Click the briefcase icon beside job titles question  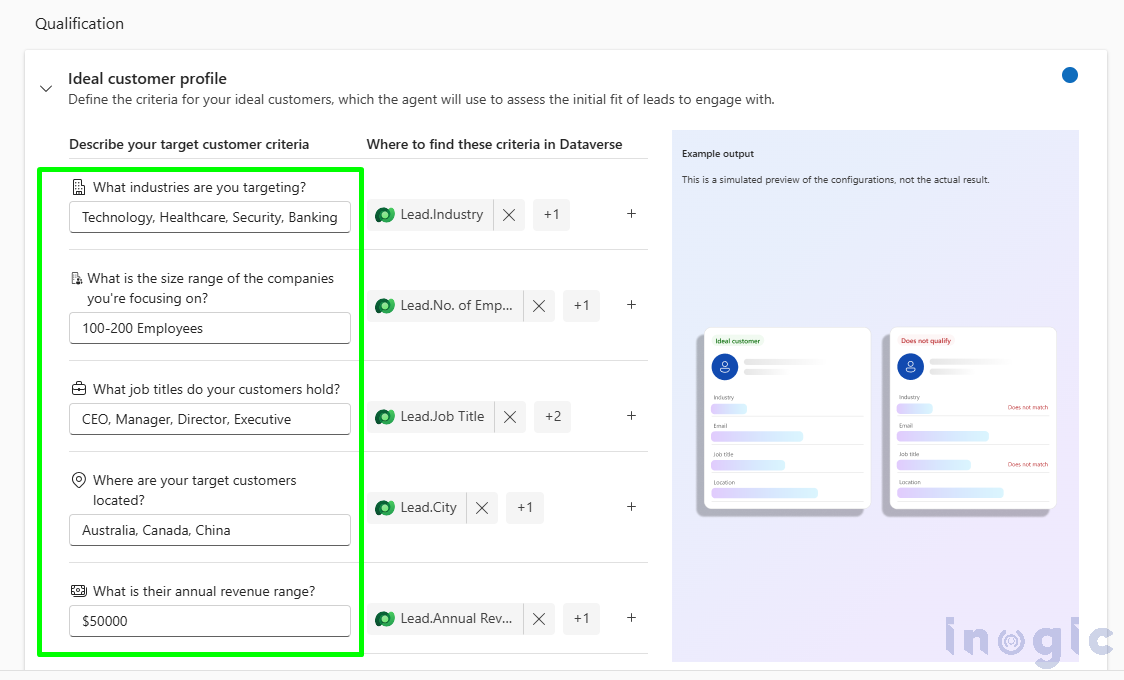[x=79, y=389]
